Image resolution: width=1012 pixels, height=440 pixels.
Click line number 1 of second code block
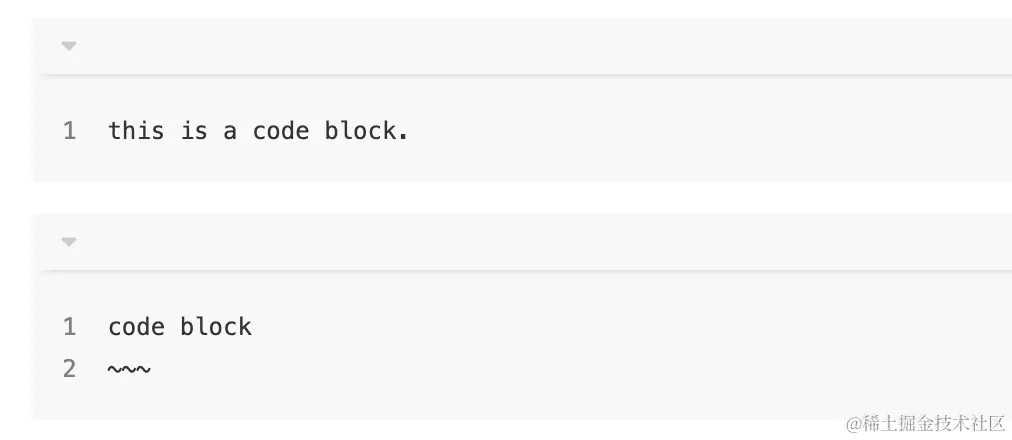pyautogui.click(x=70, y=326)
